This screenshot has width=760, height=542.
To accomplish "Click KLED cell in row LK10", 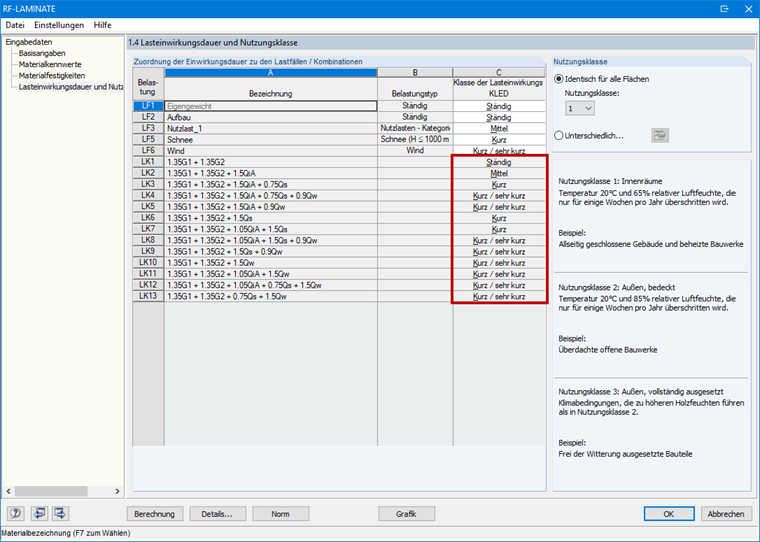I will coord(499,262).
